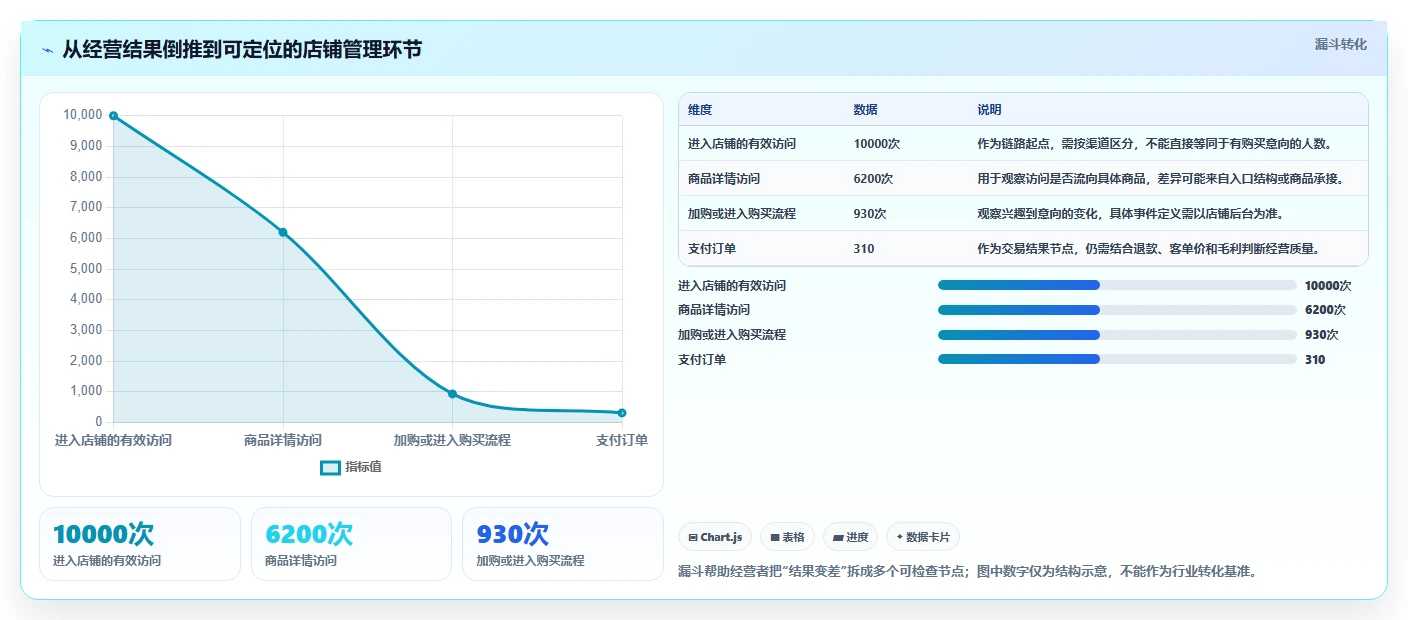This screenshot has width=1408, height=620.
Task: Click the 进度 chip
Action: coord(850,537)
